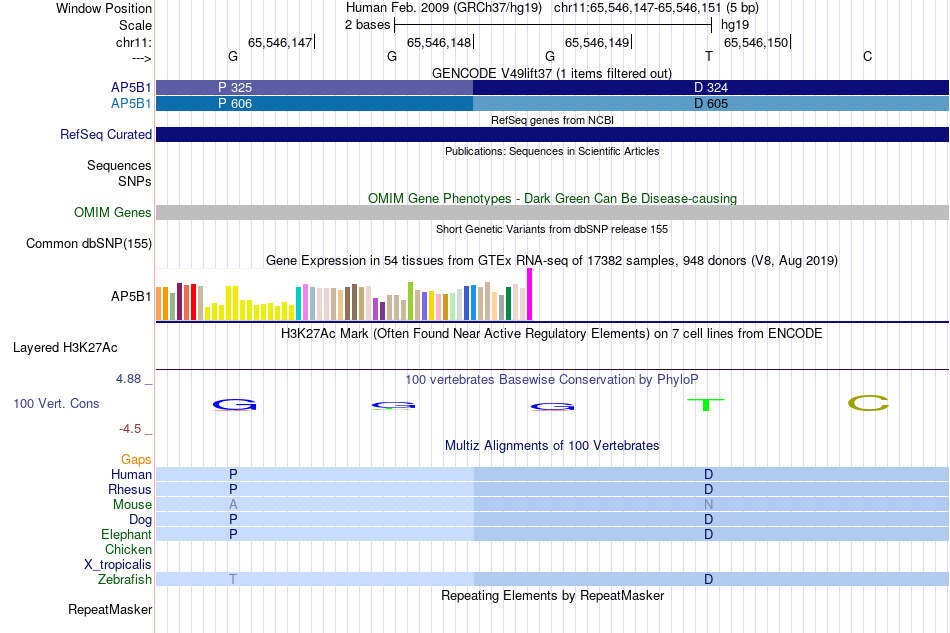
Task: Click the P residue in the Elephant row
Action: coord(233,534)
